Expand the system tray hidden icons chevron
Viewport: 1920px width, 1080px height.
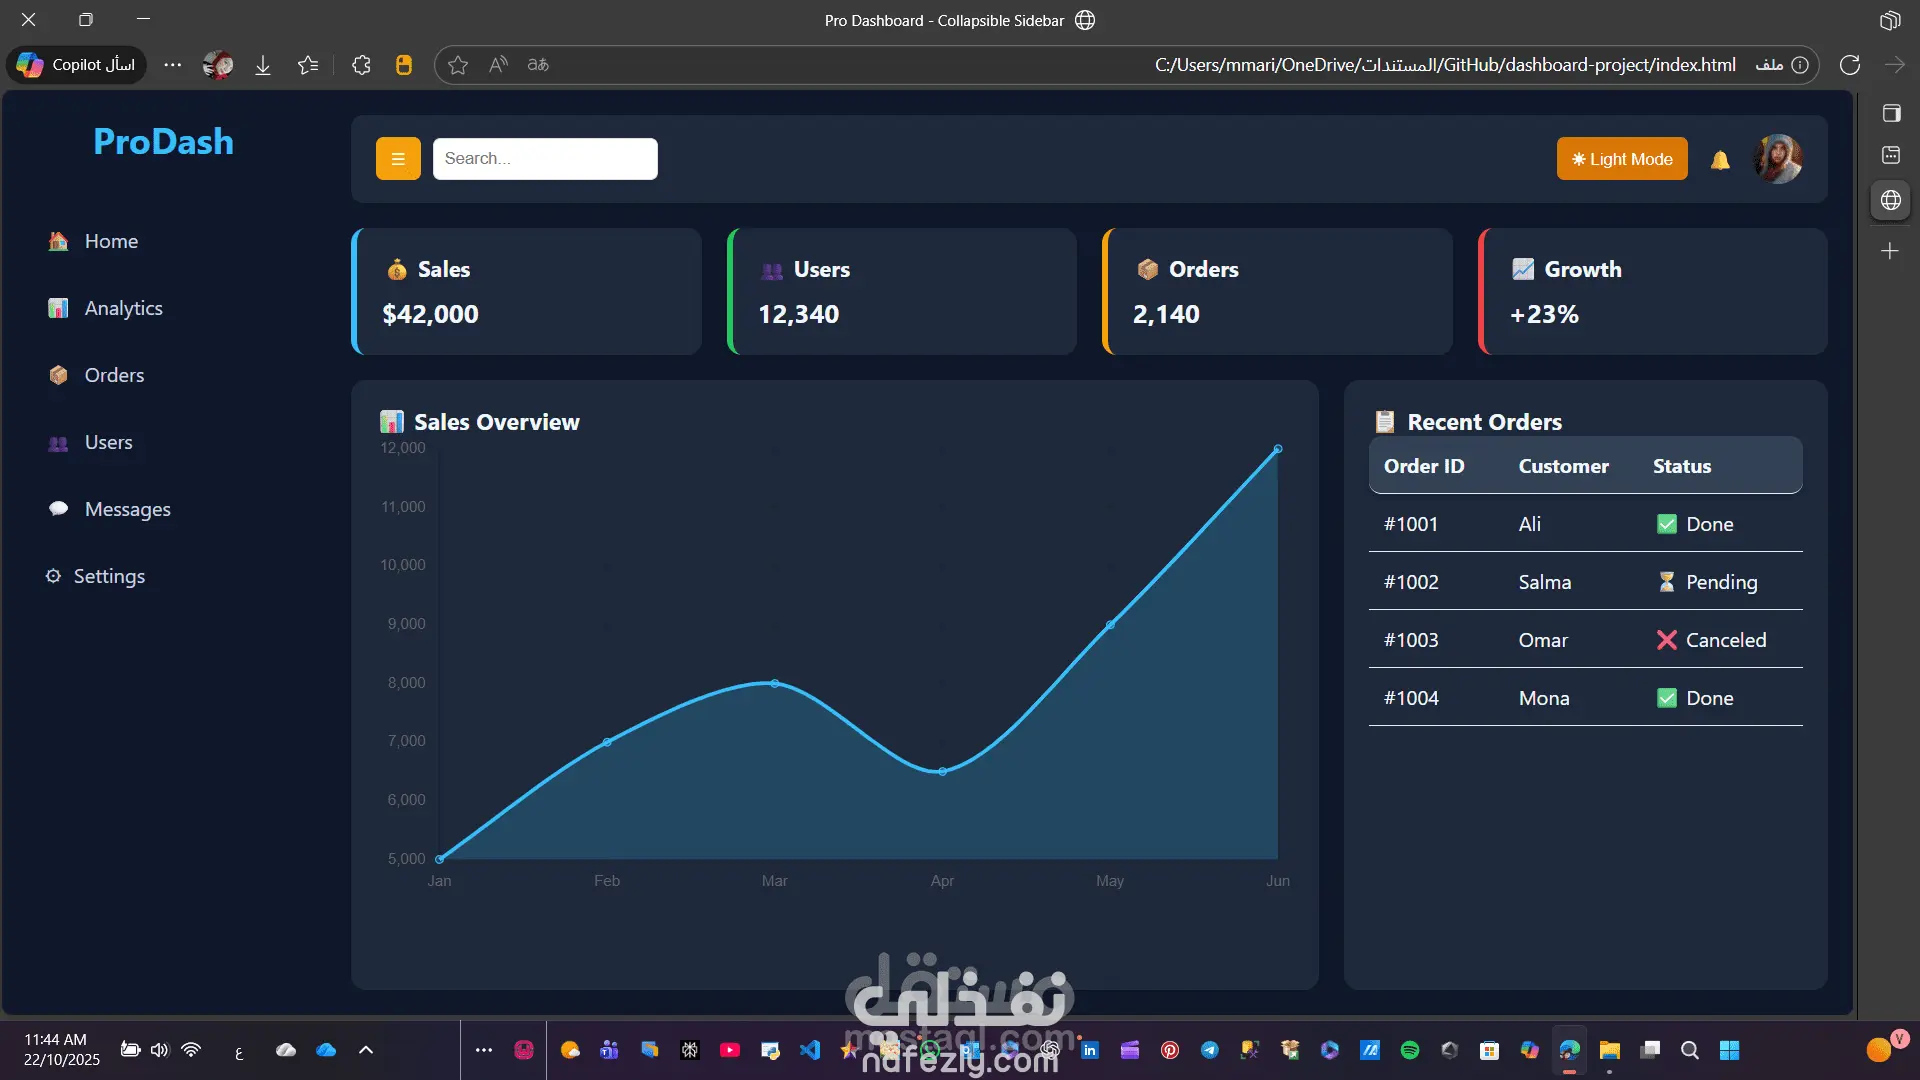[x=366, y=1050]
